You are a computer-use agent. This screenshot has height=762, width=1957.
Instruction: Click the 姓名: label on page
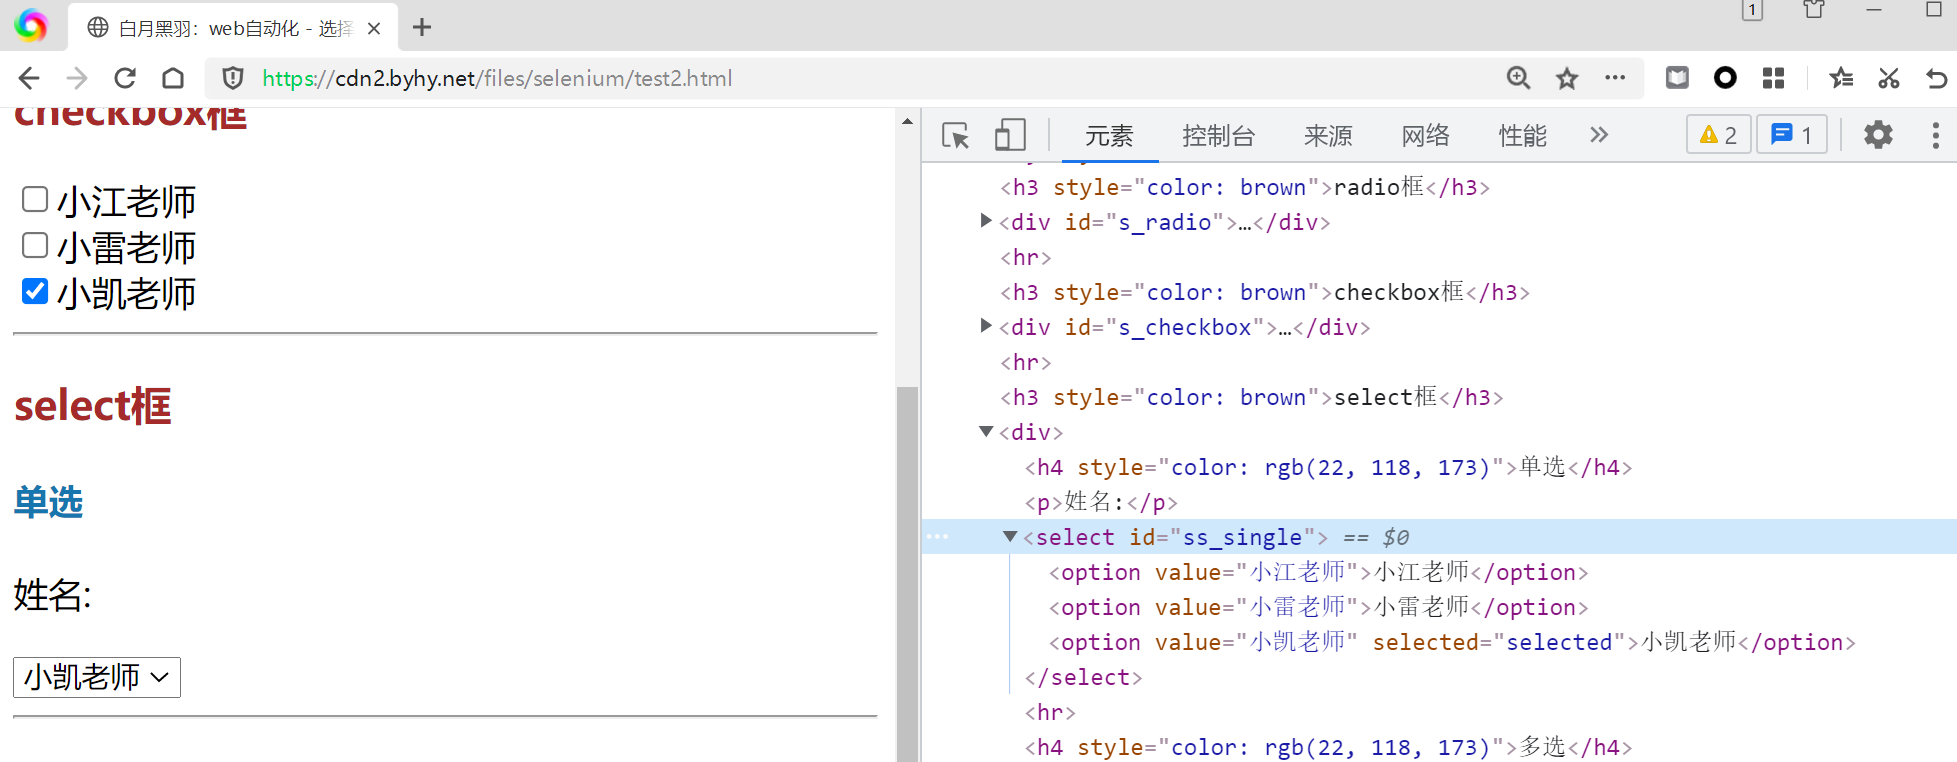coord(53,594)
